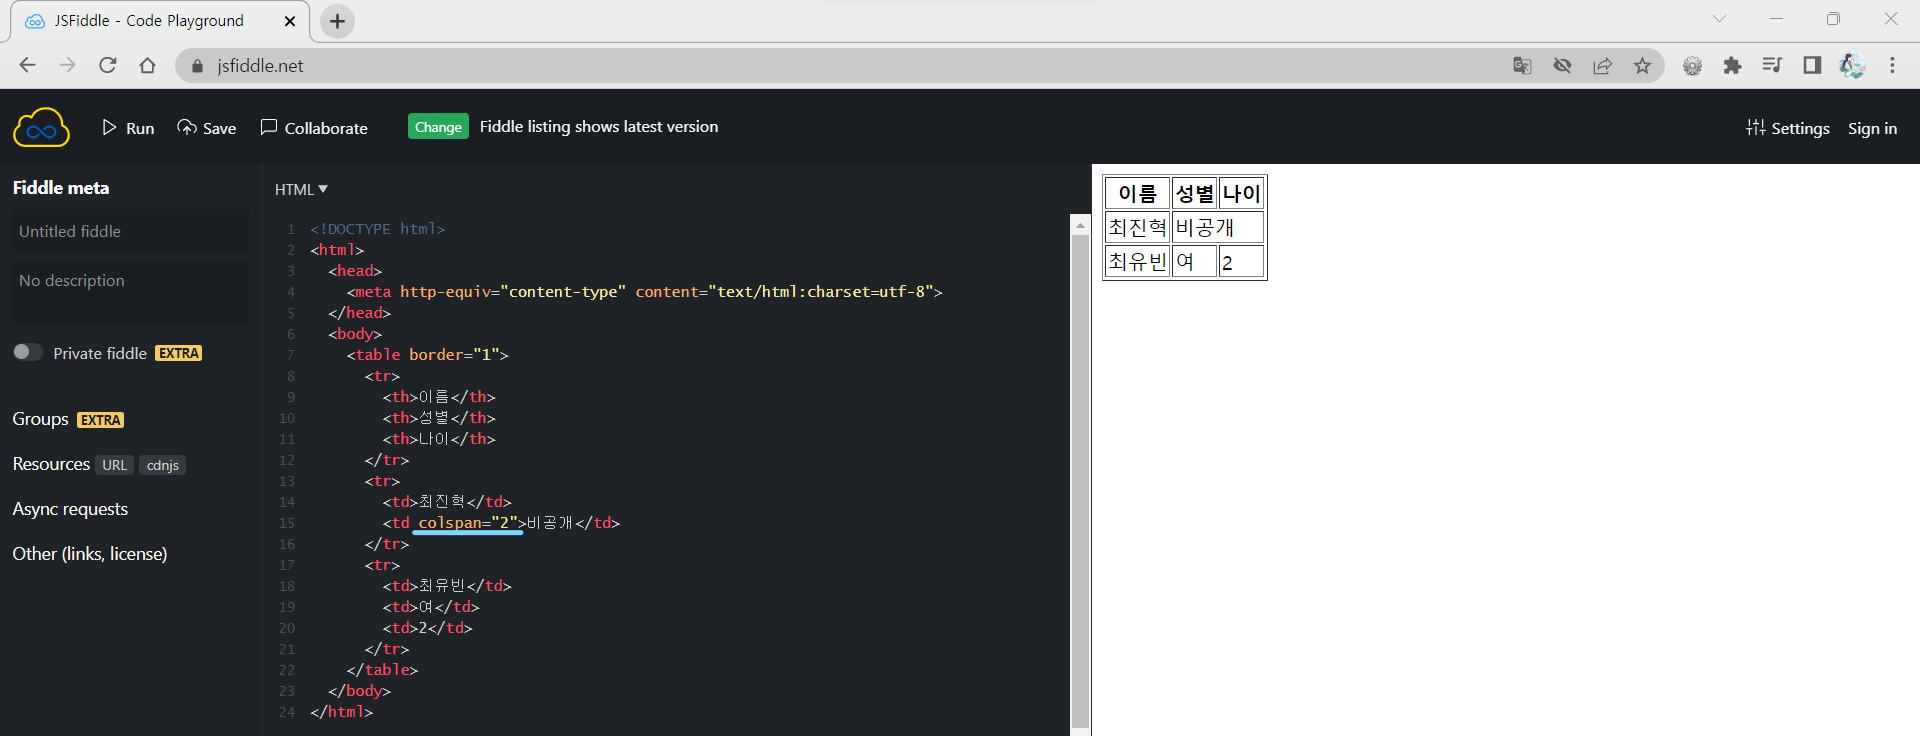Open the Chrome profile avatar

(x=1852, y=65)
